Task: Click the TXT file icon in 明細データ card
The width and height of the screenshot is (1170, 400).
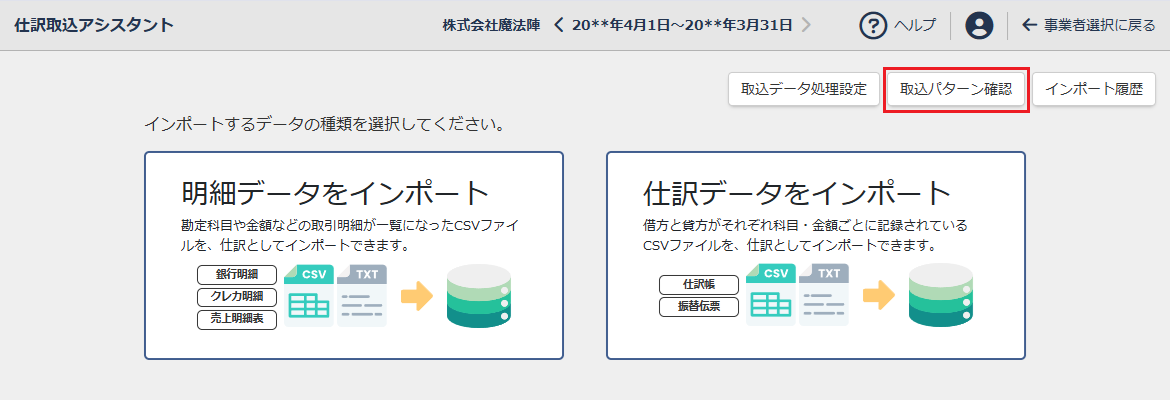Action: [x=362, y=295]
